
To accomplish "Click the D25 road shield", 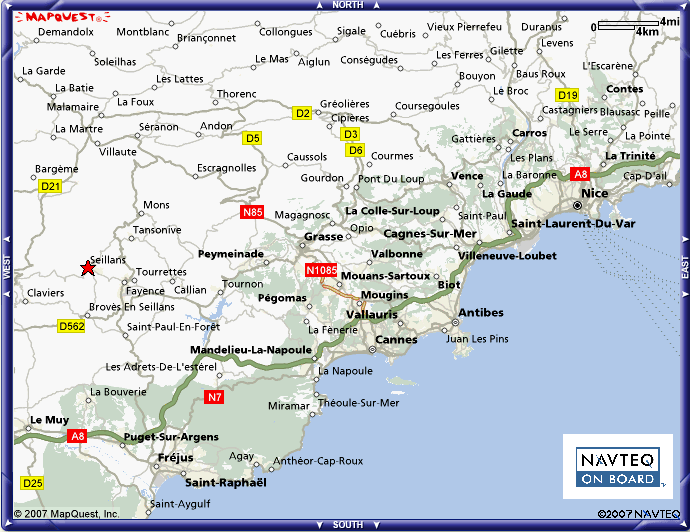I will click(33, 483).
